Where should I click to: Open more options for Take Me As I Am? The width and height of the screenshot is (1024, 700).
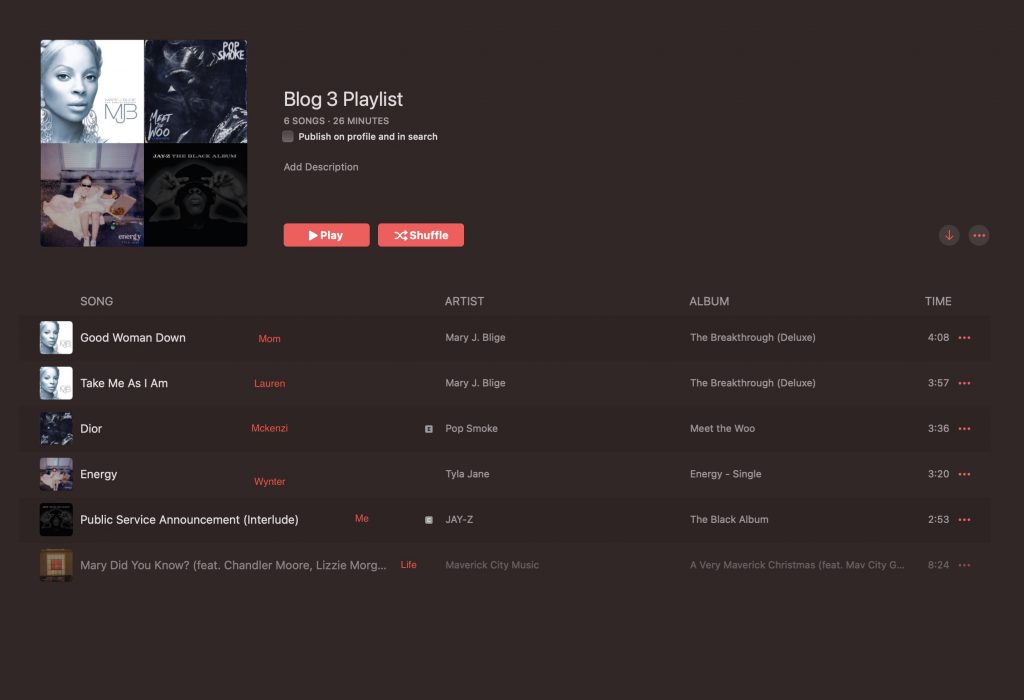(964, 383)
